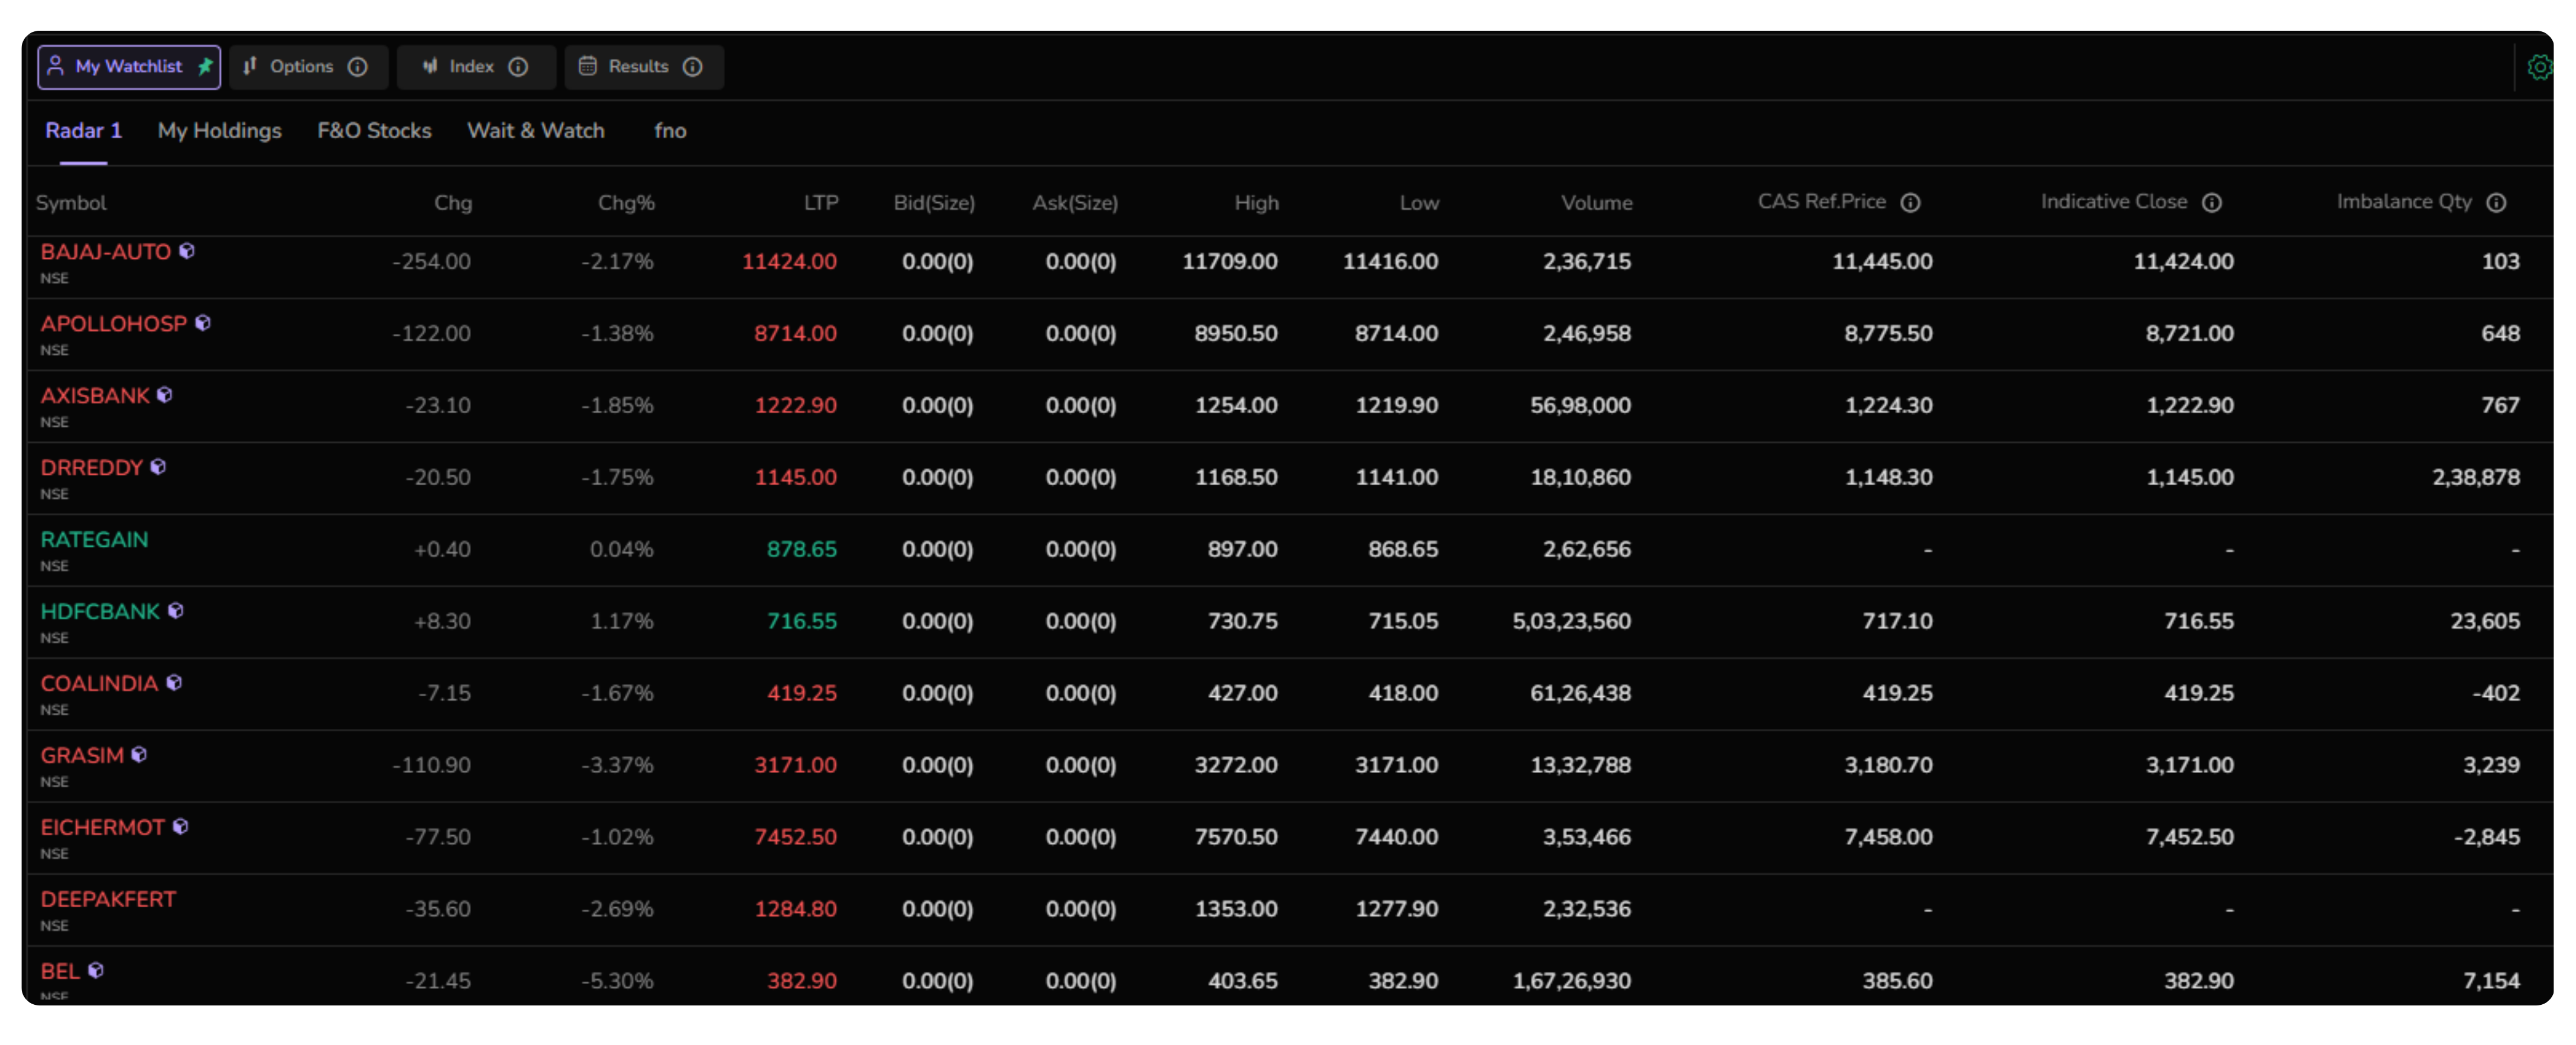Sort by the Symbol column header

click(x=71, y=203)
